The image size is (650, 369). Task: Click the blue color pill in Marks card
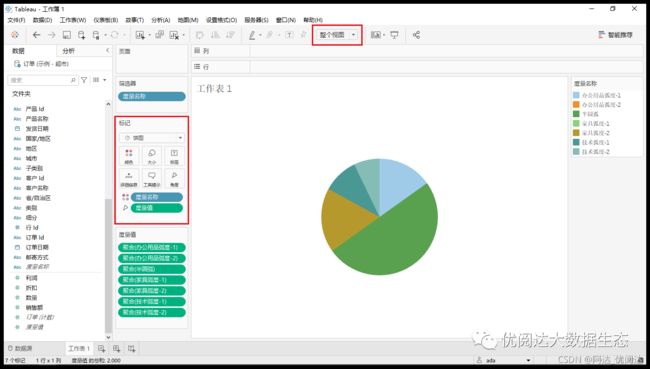(x=157, y=197)
